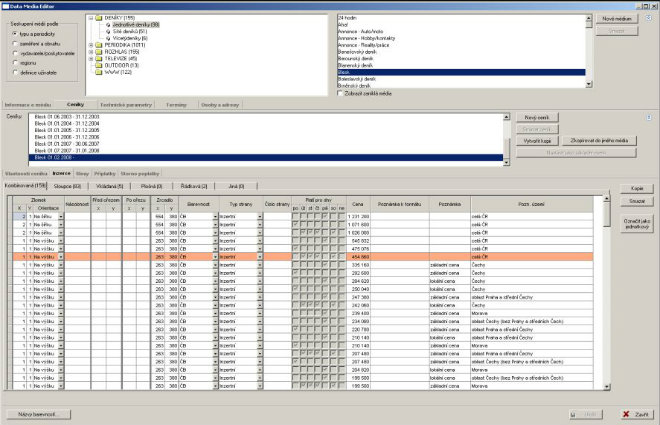This screenshot has width=660, height=425.
Task: Click the WWW folder icon
Action: click(99, 72)
